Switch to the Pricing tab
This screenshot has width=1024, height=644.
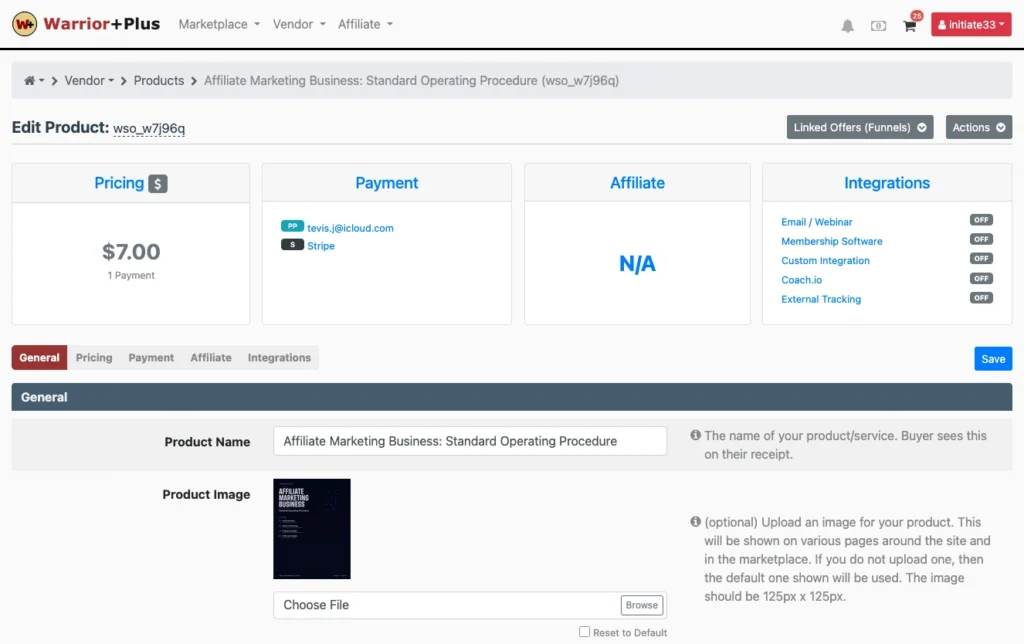click(x=94, y=358)
